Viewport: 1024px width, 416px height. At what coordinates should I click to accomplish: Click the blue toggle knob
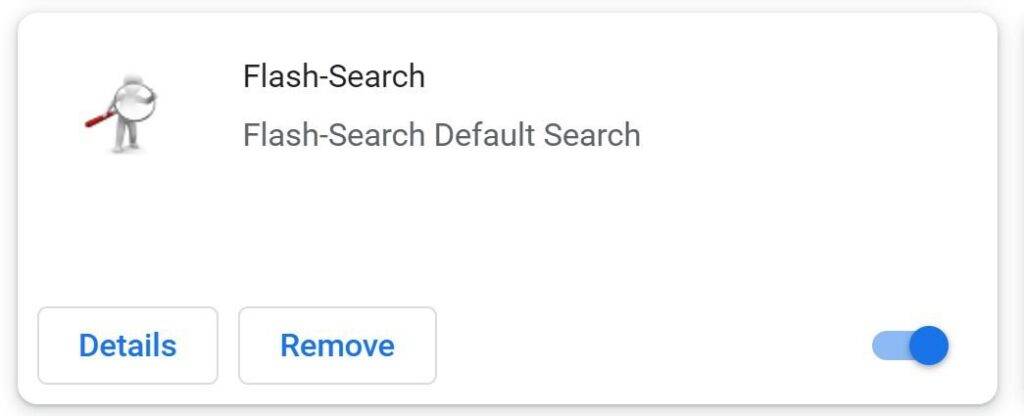[x=930, y=346]
